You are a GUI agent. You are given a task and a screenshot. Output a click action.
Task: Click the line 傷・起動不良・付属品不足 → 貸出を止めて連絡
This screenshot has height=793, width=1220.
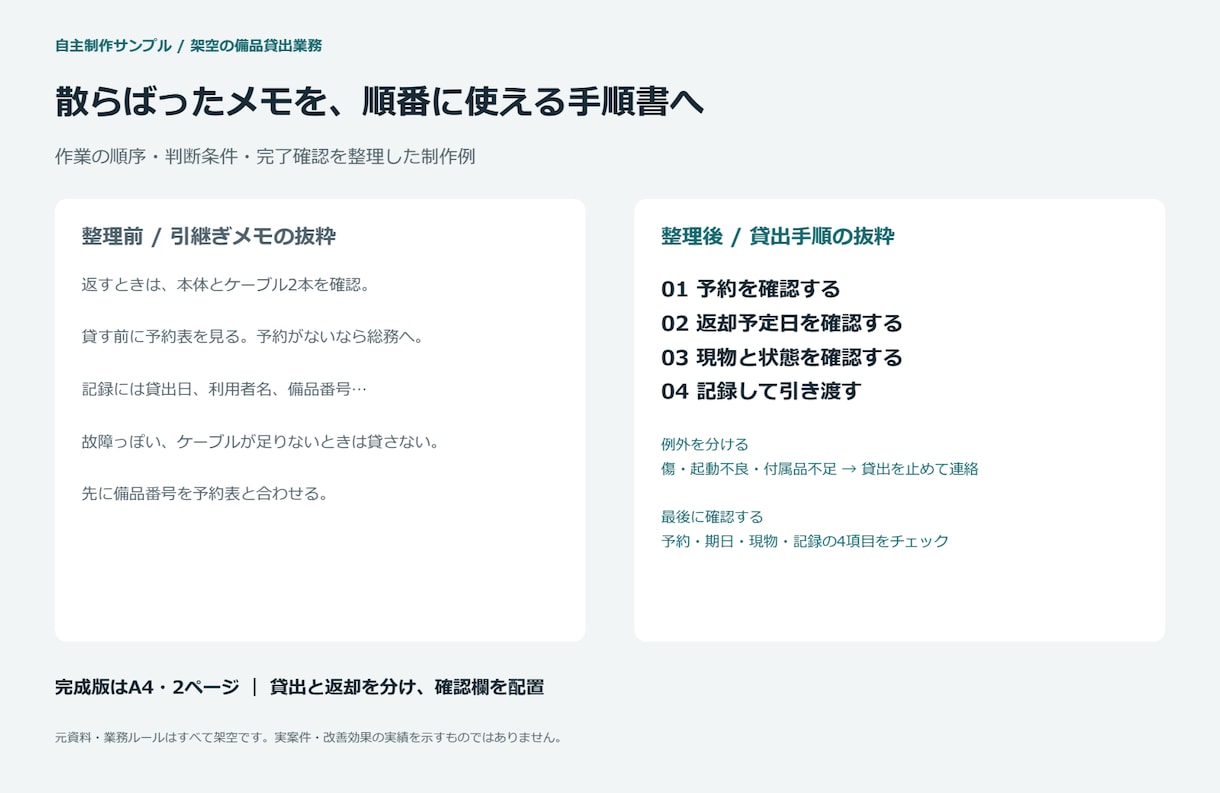(x=820, y=469)
